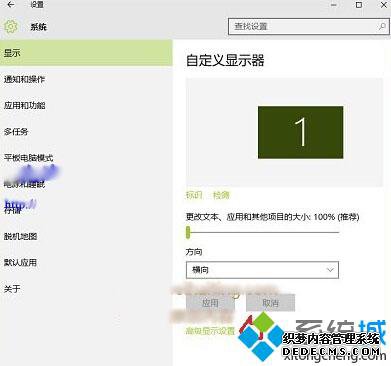Select the monitor 1 display thumbnail
The height and width of the screenshot is (366, 391).
point(300,132)
